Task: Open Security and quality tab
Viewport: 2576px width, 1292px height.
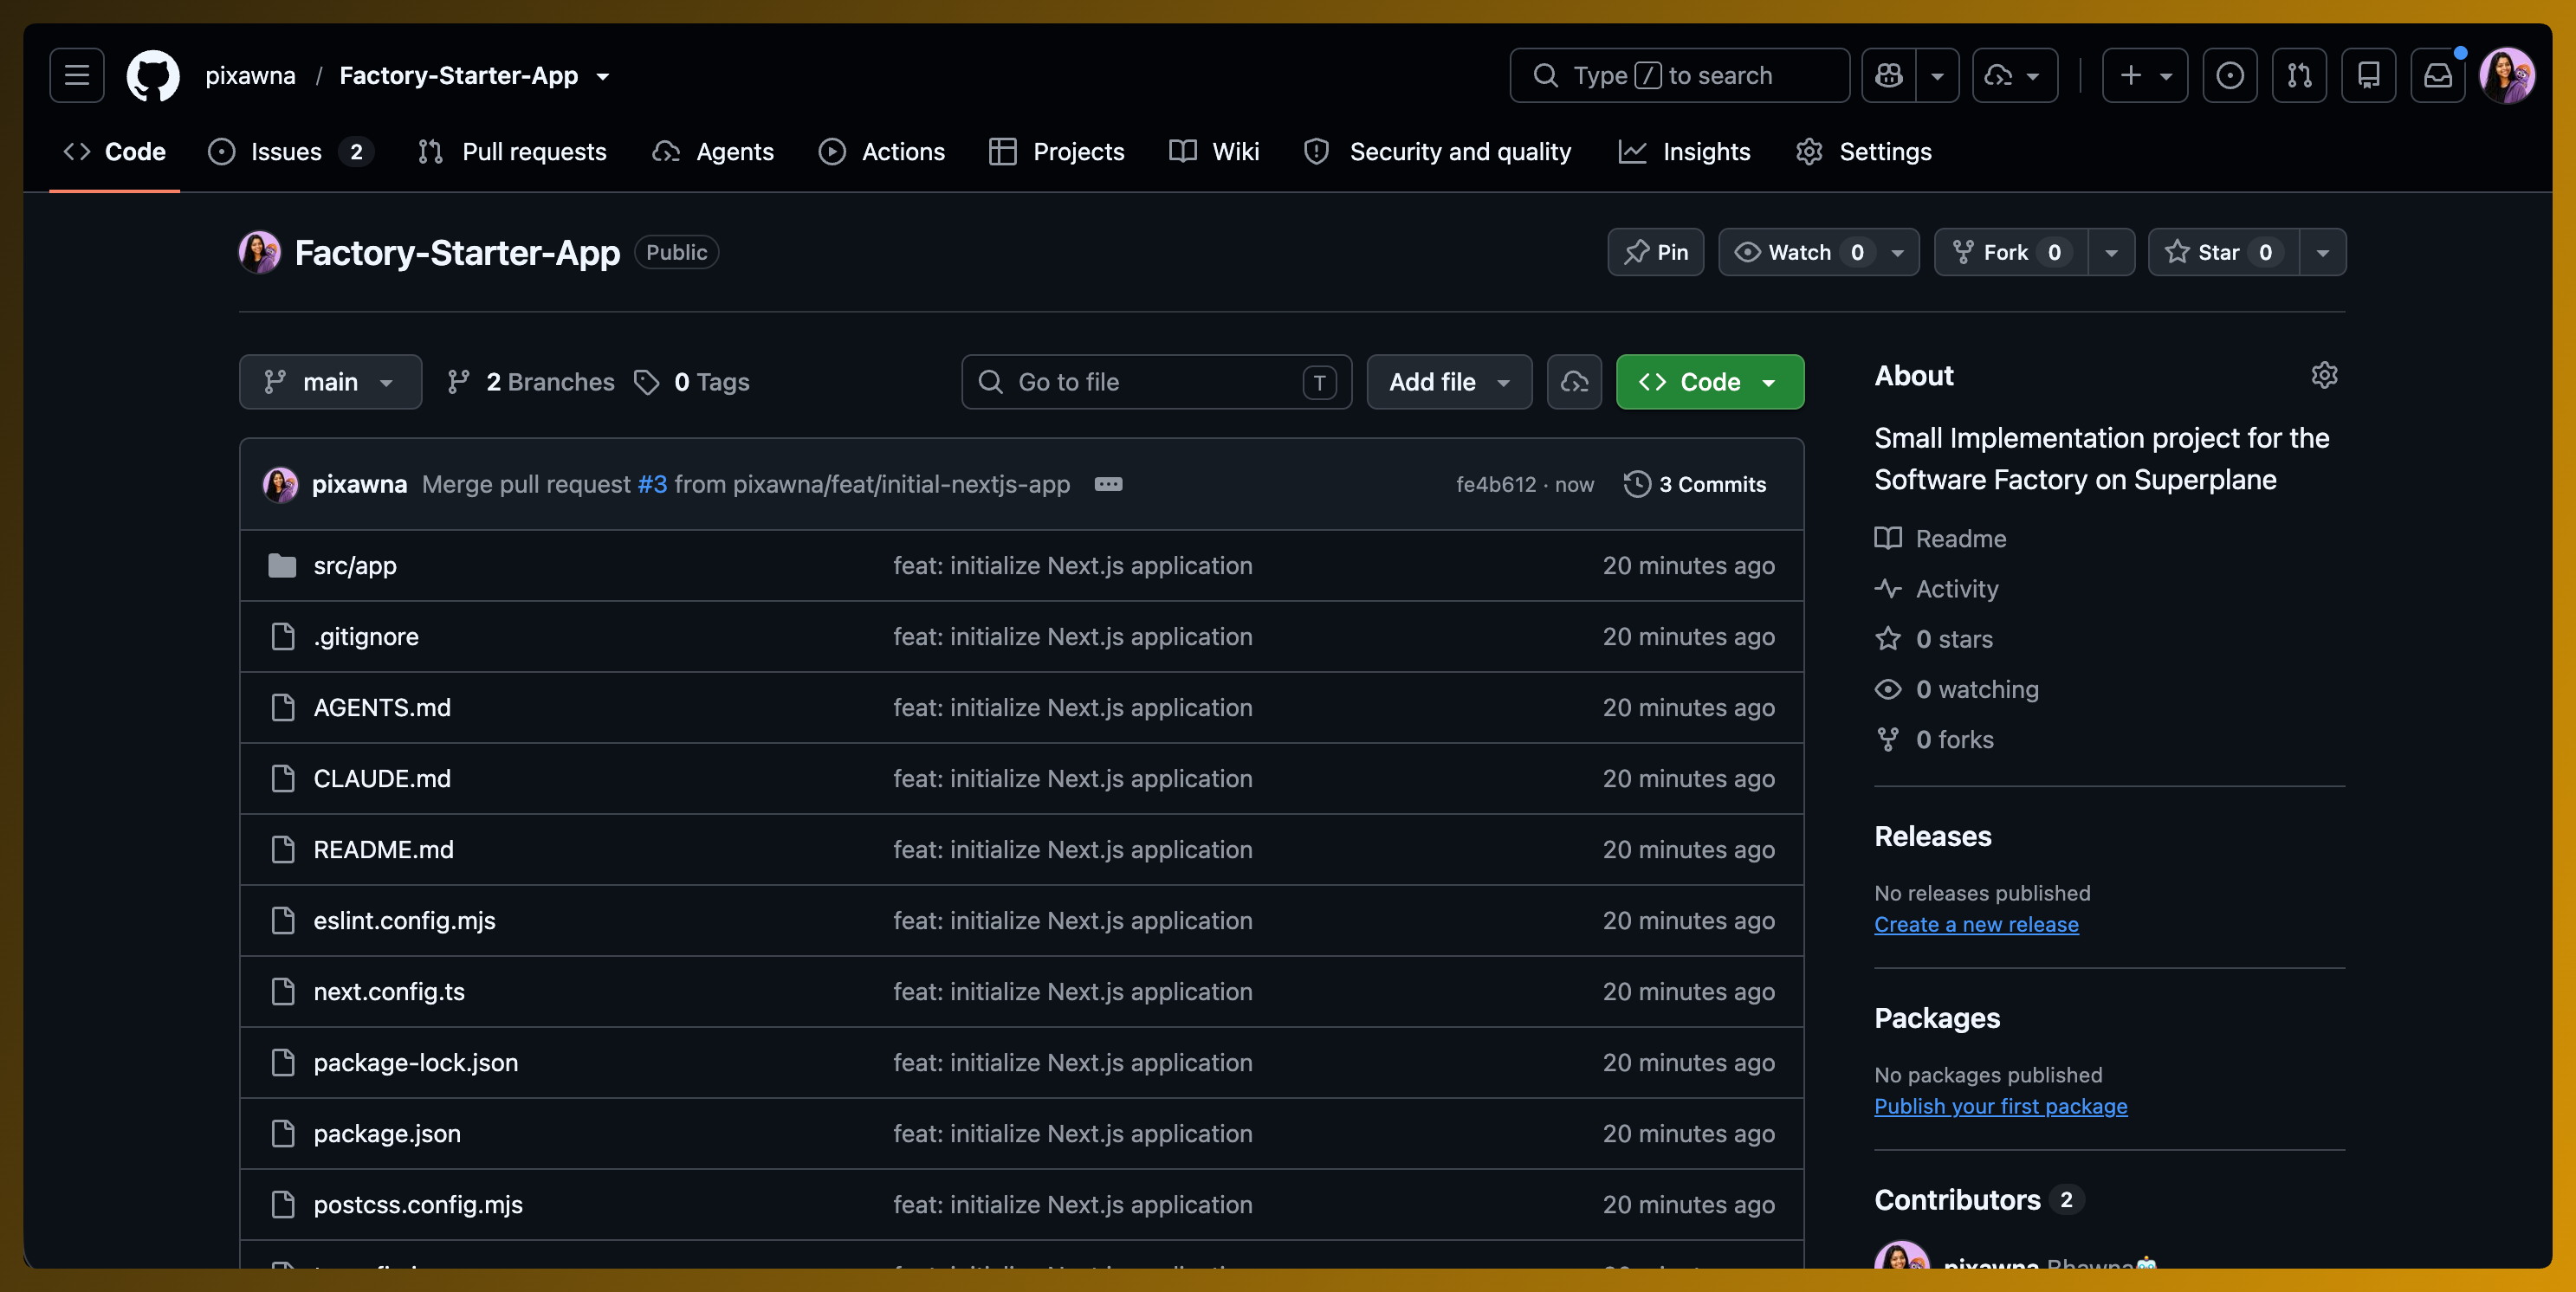Action: (1437, 151)
